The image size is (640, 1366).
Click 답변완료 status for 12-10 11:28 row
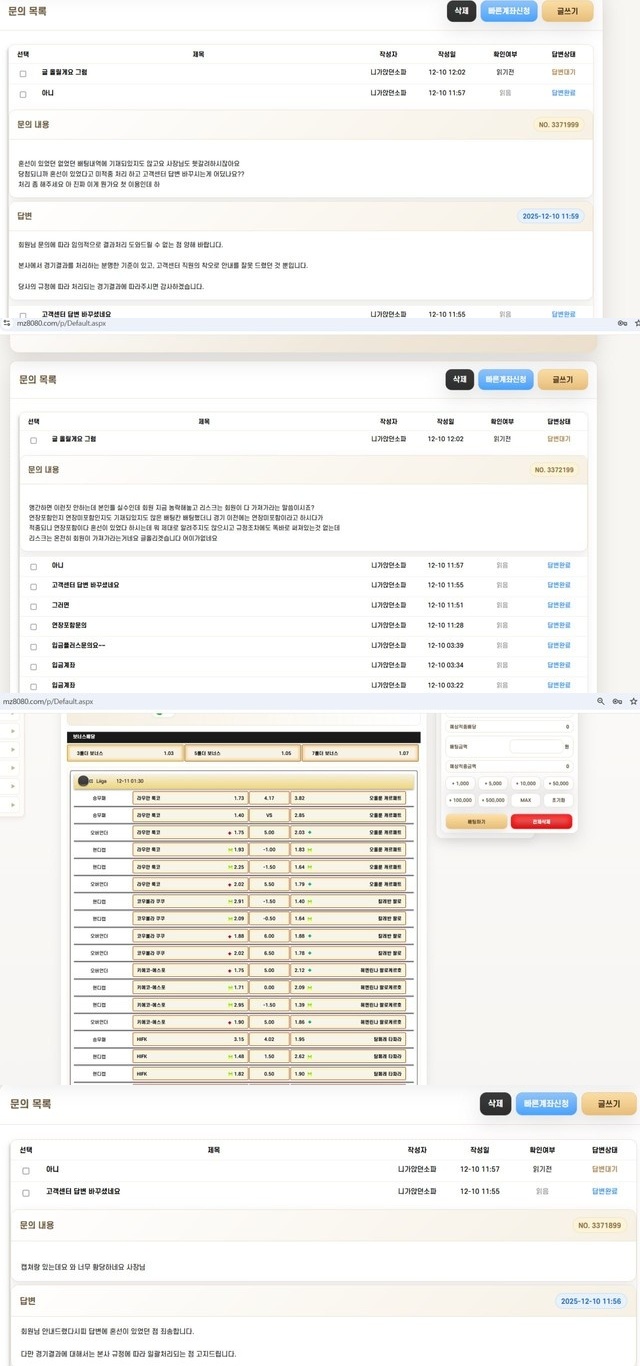pos(559,625)
